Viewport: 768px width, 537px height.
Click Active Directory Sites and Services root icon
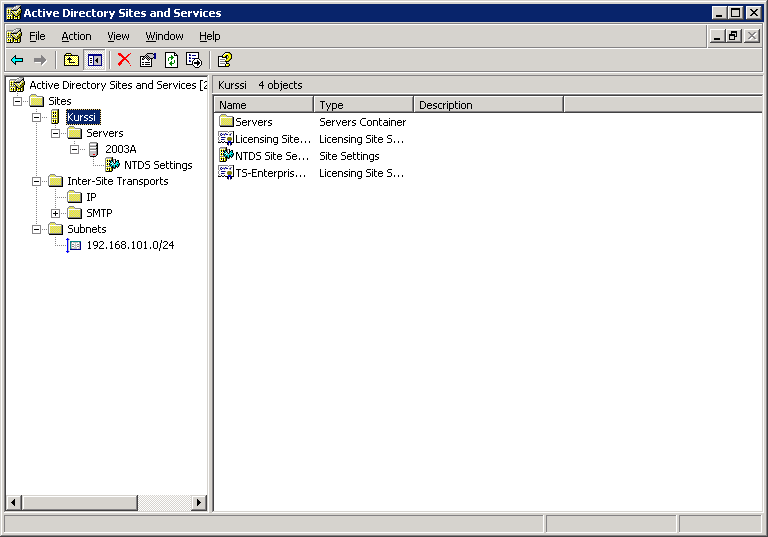point(17,85)
